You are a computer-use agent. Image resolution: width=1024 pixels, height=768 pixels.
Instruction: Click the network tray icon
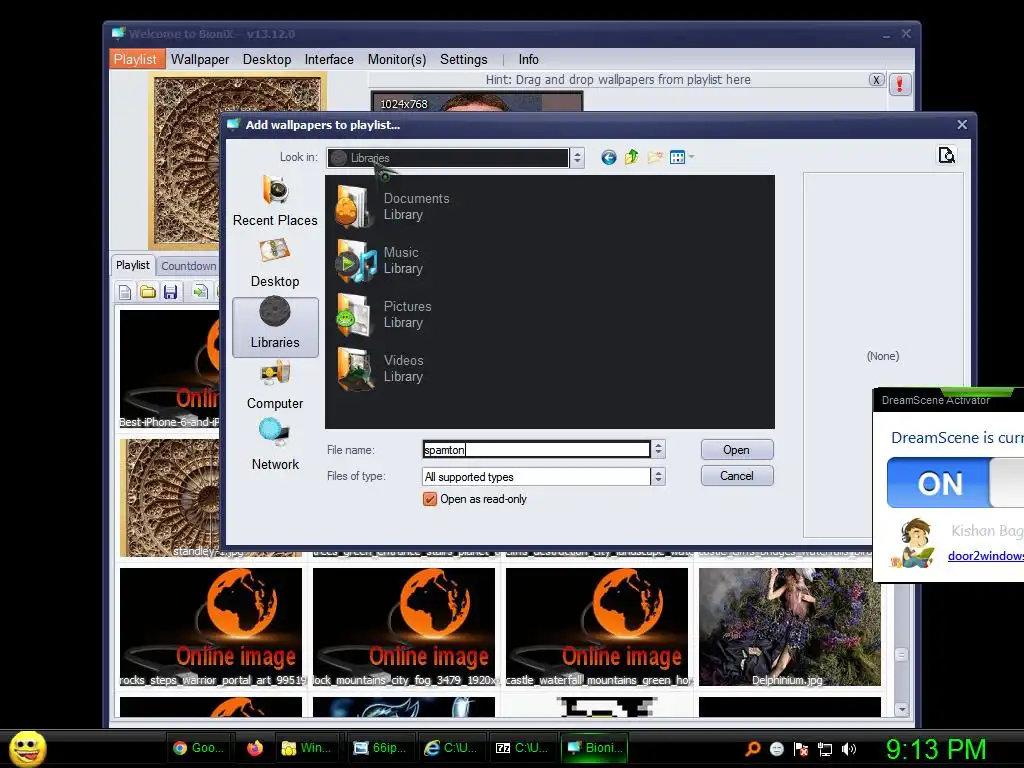[825, 749]
